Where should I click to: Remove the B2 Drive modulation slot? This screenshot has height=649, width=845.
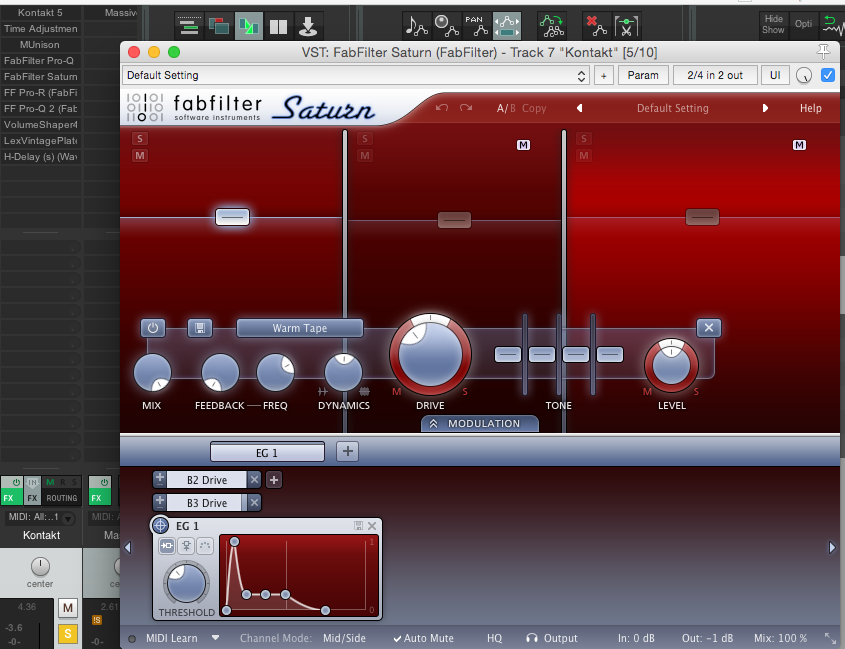(254, 480)
